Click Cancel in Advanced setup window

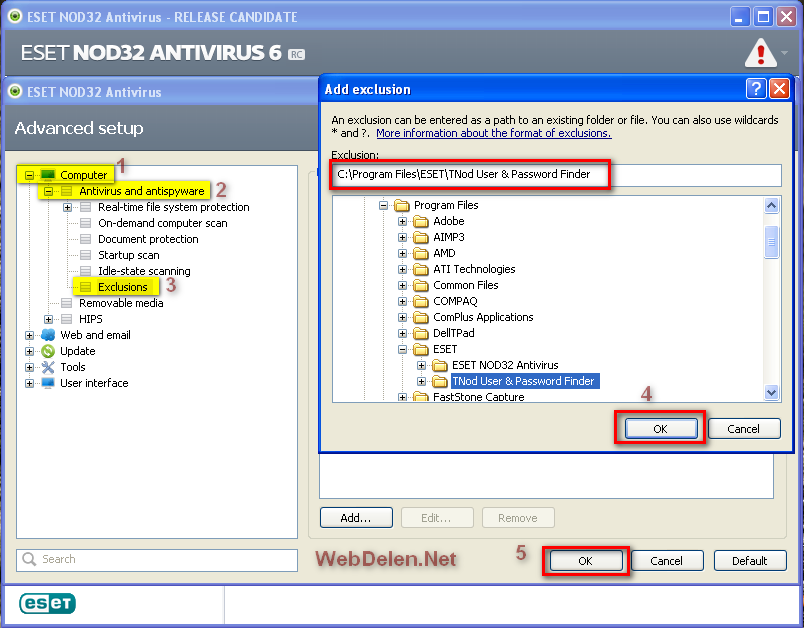(x=667, y=561)
